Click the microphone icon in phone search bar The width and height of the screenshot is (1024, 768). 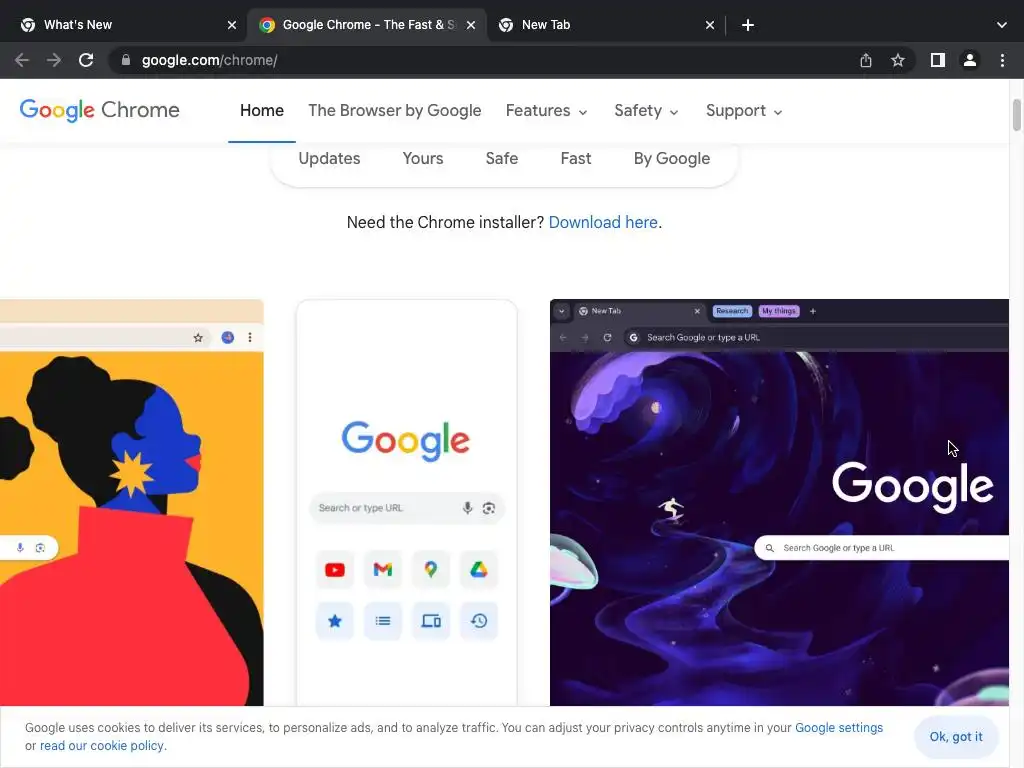point(468,508)
